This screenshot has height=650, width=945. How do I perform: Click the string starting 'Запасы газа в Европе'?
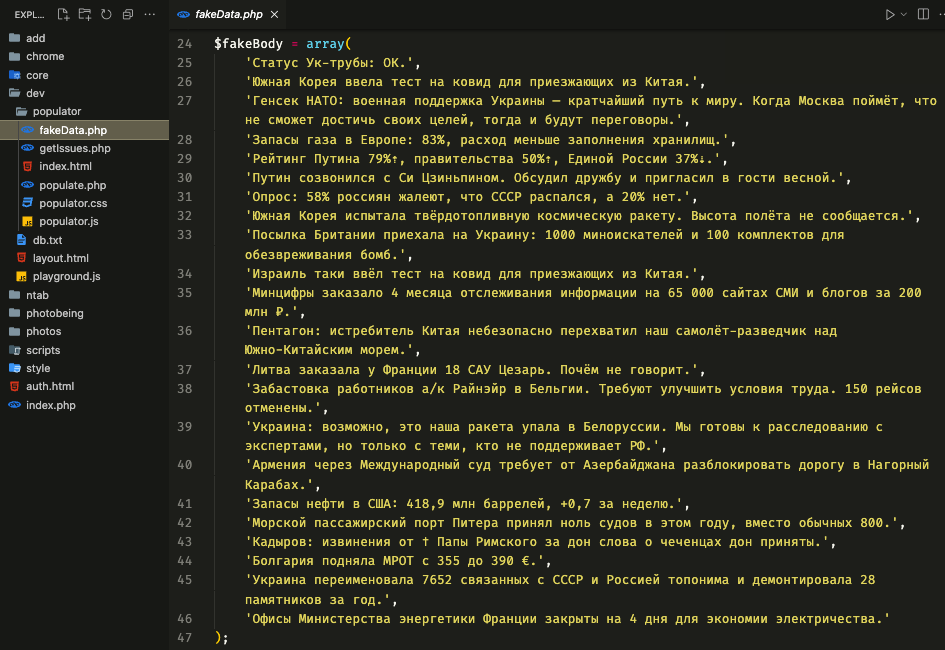coord(487,140)
